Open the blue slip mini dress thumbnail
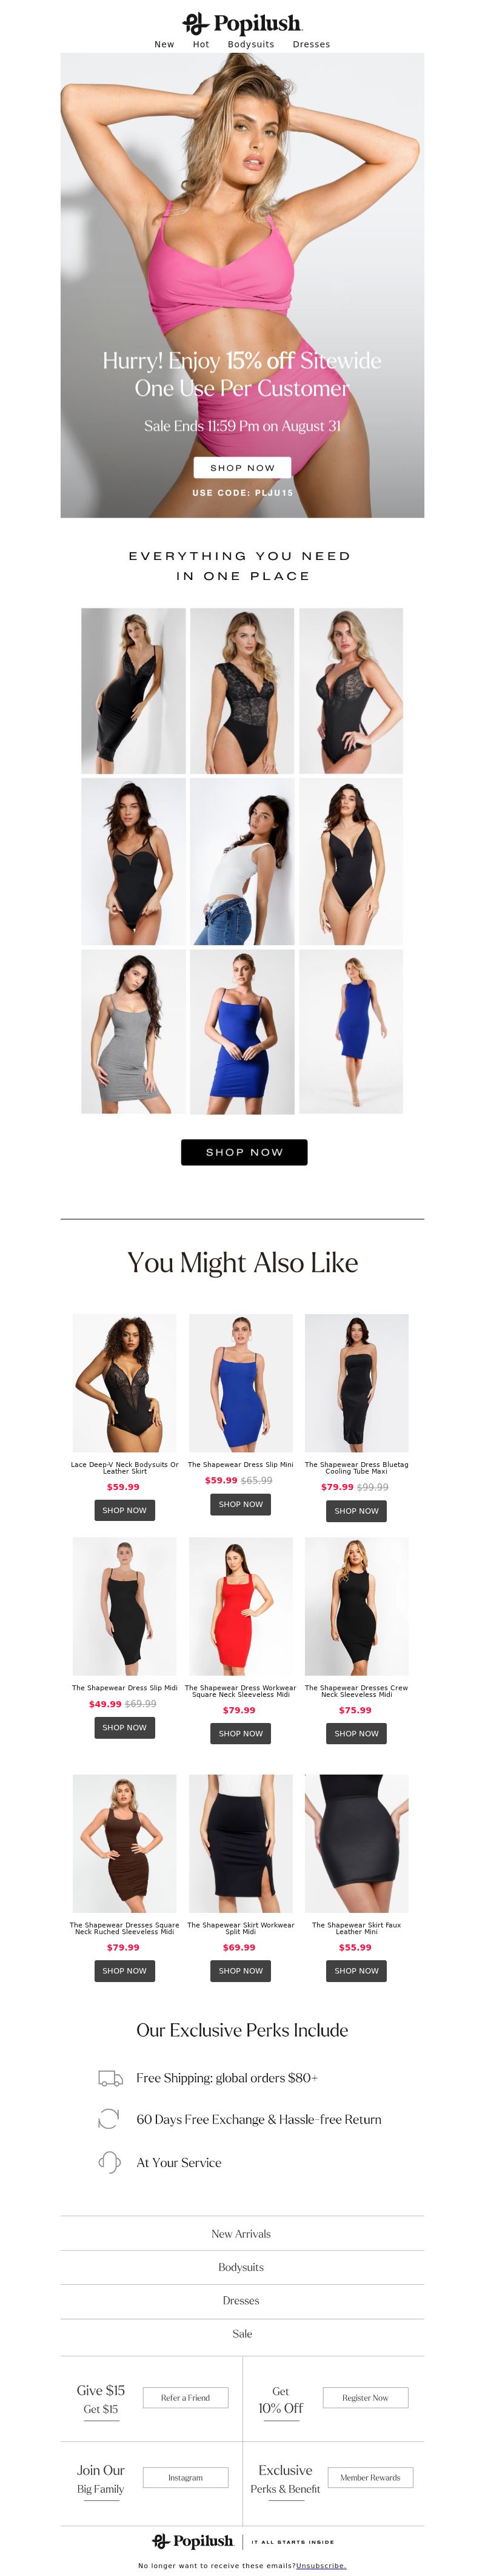Viewport: 485px width, 2576px height. point(240,1383)
